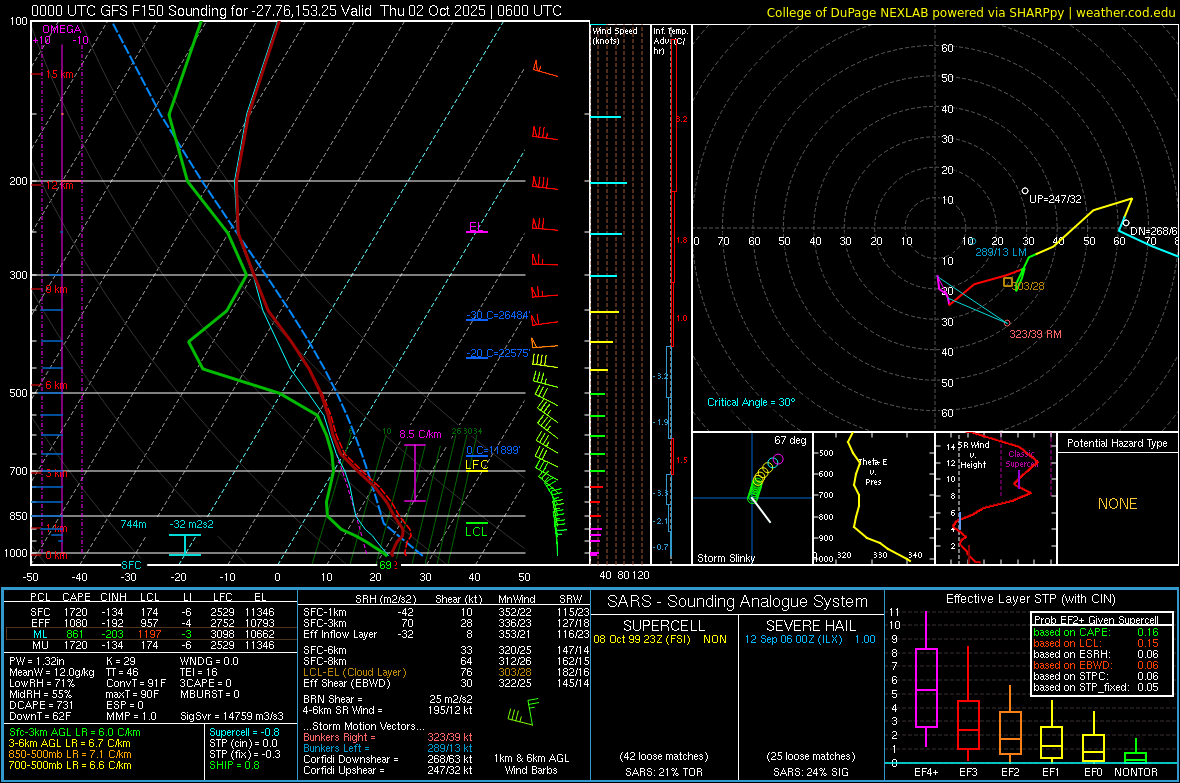Click the Inf. Temp. Adv. panel heading

[670, 41]
